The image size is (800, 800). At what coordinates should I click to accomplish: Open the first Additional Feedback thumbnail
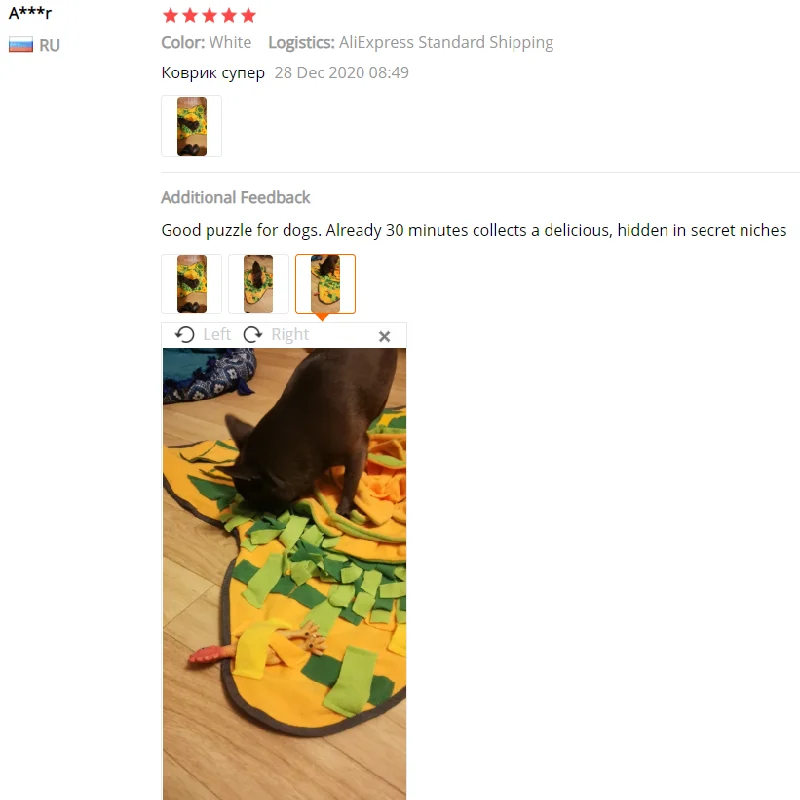click(x=191, y=284)
